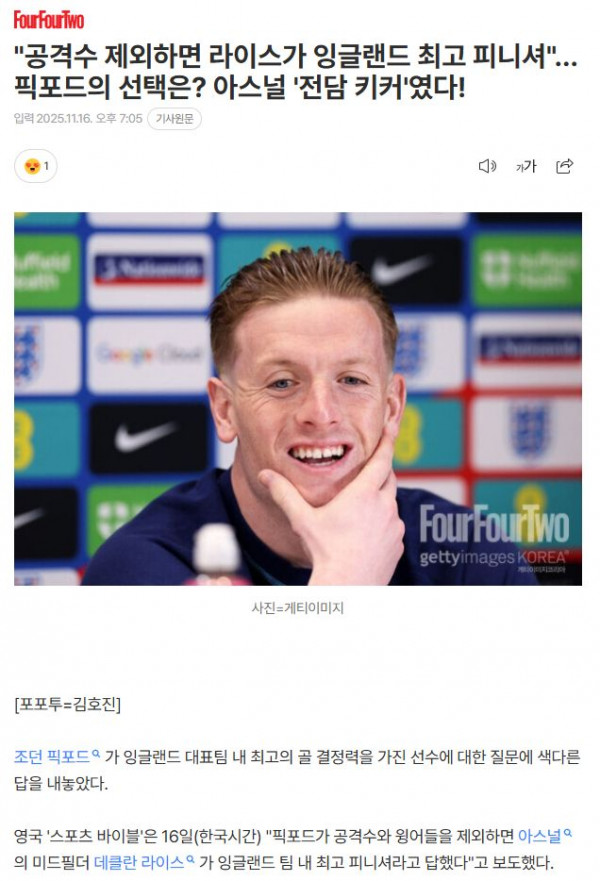Click the gettyimages KOREA watermark on photo
Viewport: 600px width, 881px height.
(493, 557)
